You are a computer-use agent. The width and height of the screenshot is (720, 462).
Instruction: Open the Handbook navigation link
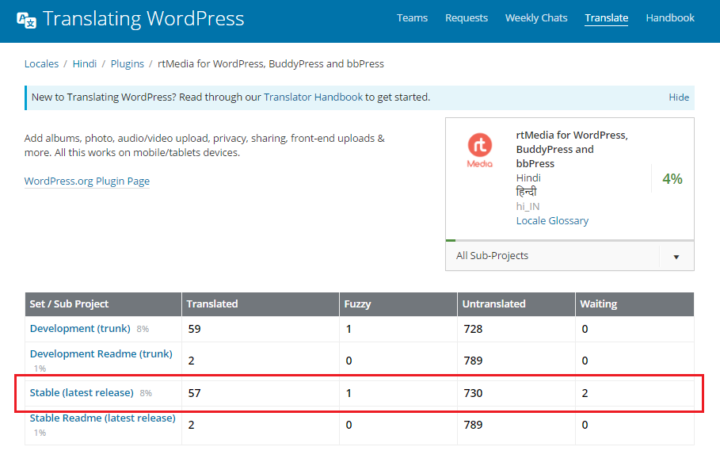tap(670, 18)
